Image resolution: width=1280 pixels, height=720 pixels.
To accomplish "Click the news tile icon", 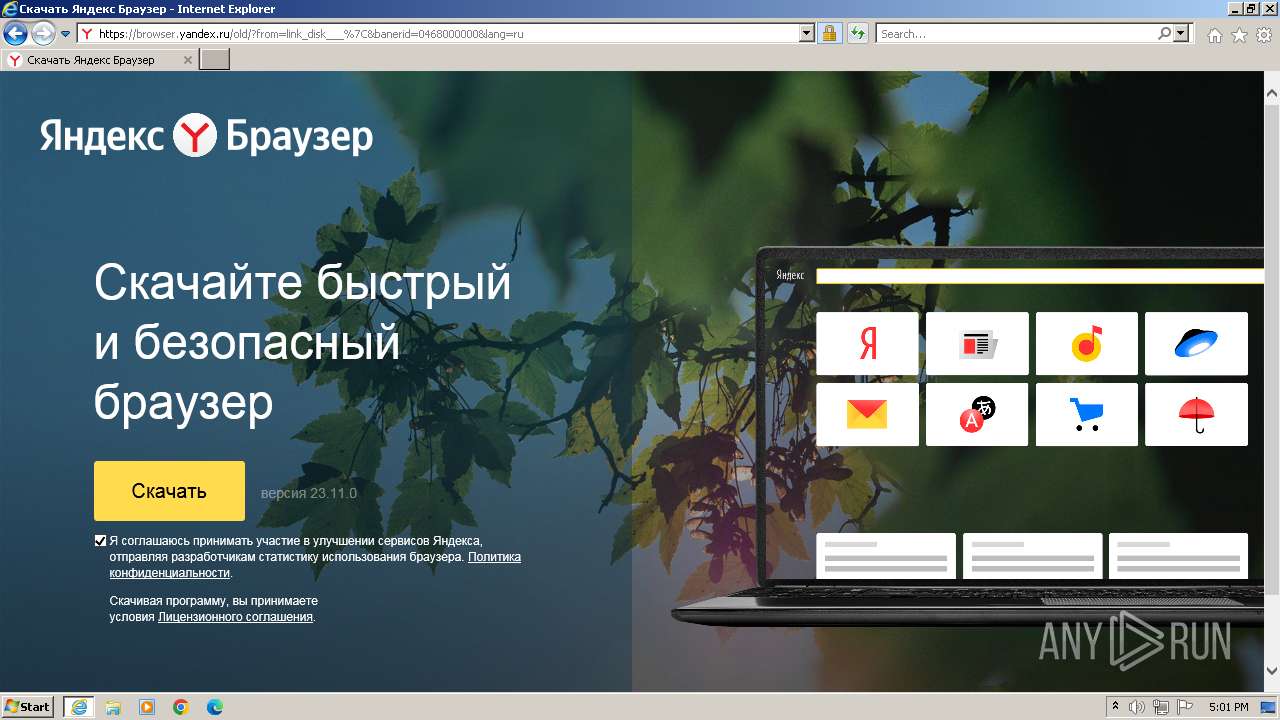I will [x=977, y=344].
